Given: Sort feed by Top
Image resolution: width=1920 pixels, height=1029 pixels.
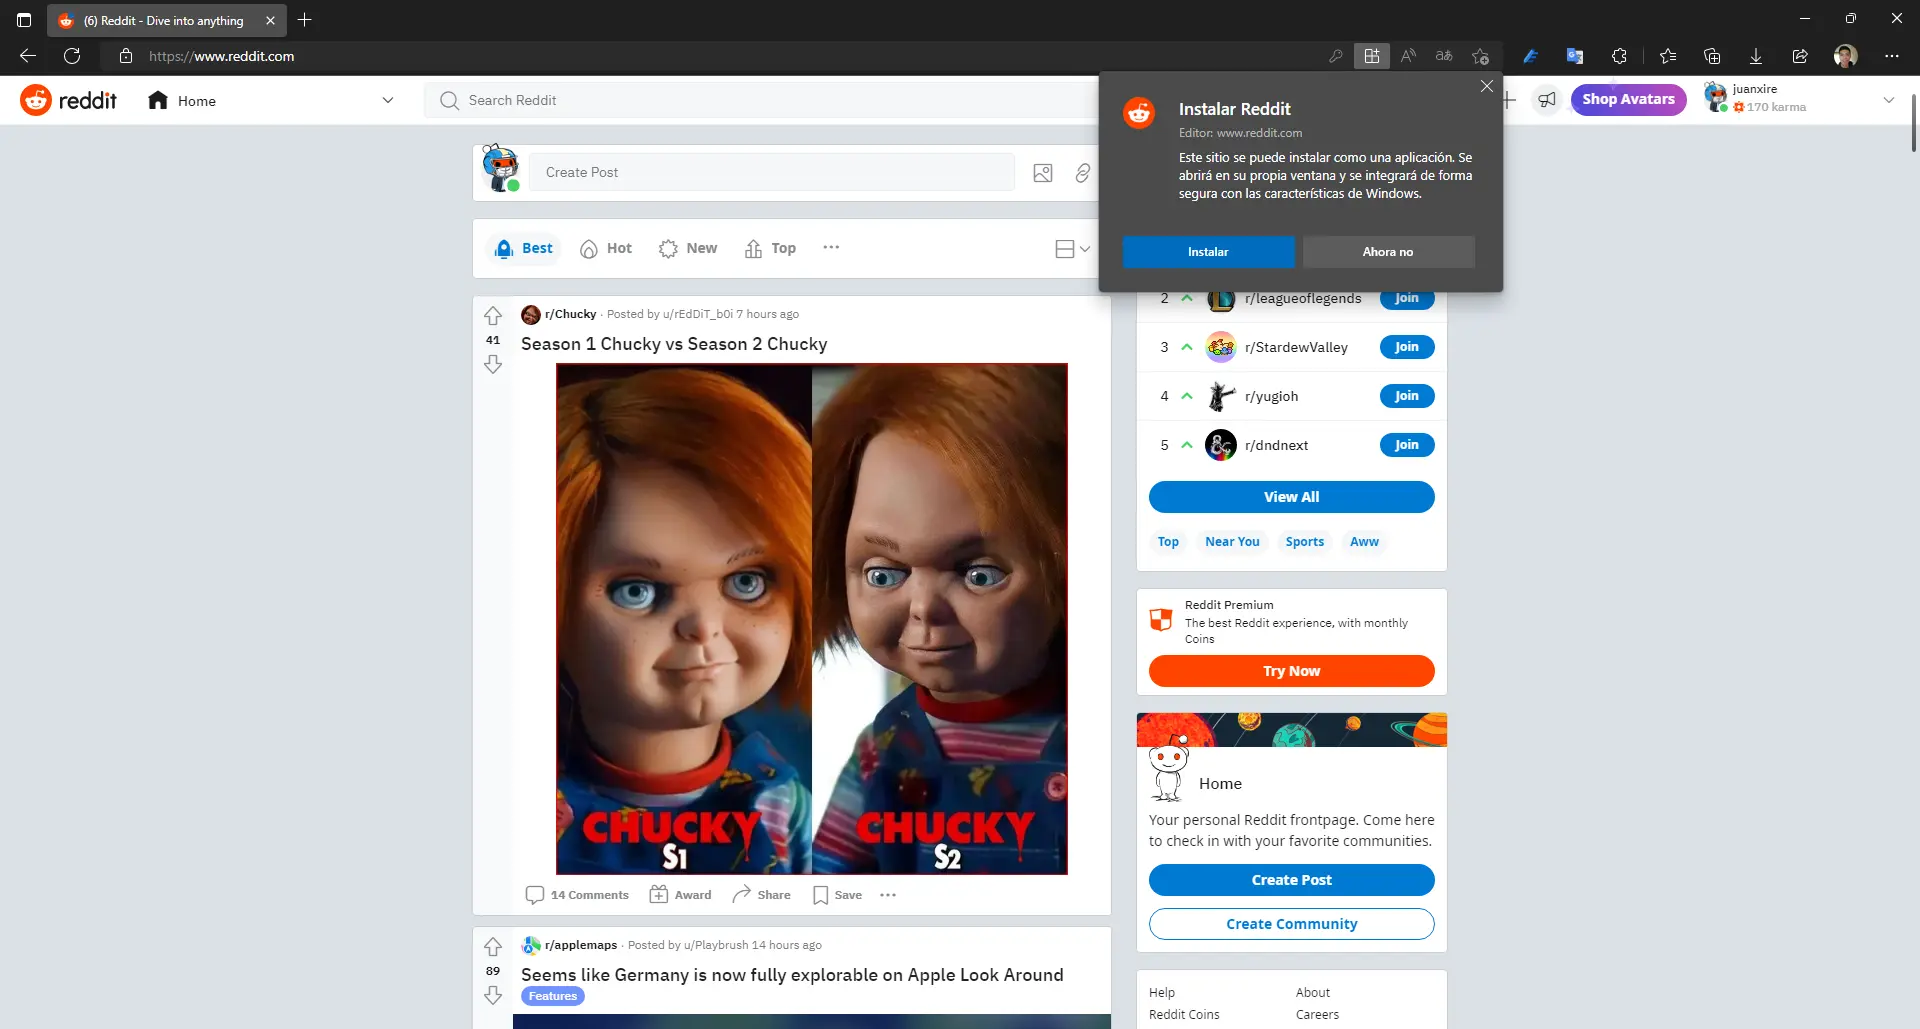Looking at the screenshot, I should click(770, 248).
